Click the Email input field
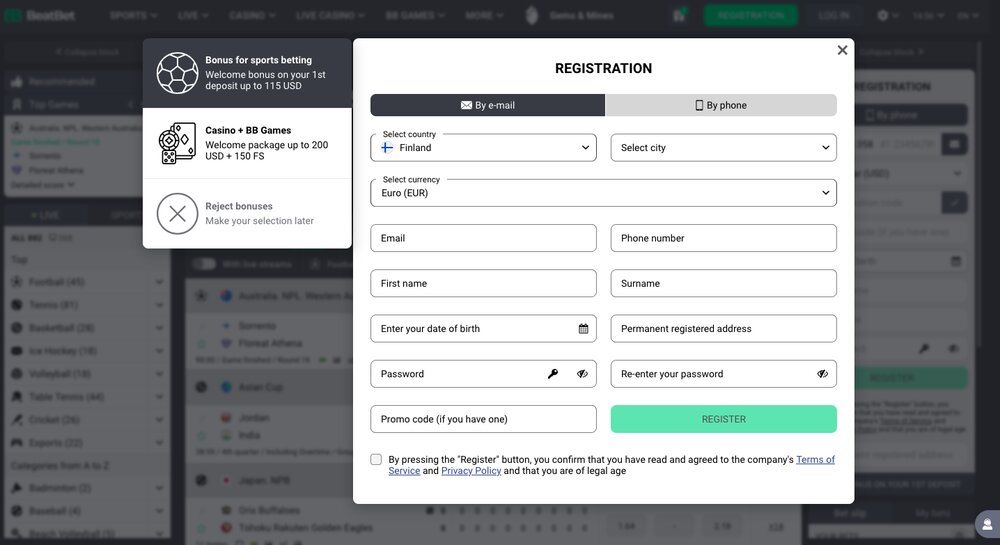Viewport: 1000px width, 545px height. point(483,238)
